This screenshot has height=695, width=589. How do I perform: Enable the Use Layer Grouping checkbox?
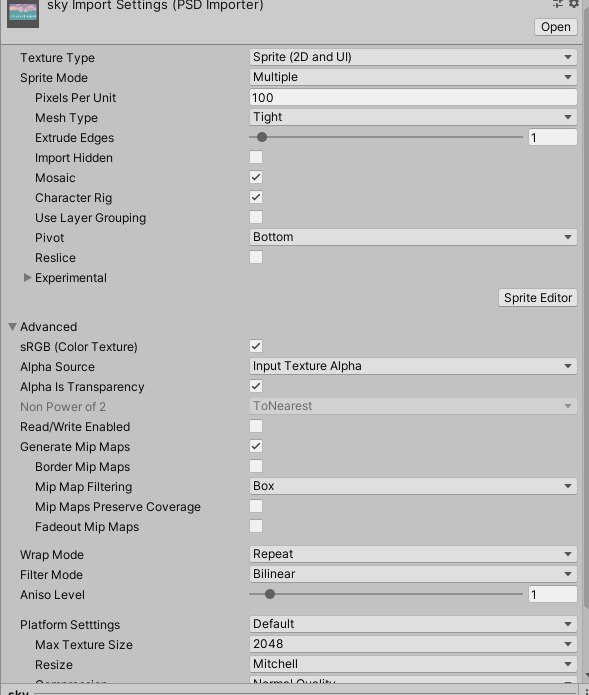[x=256, y=217]
